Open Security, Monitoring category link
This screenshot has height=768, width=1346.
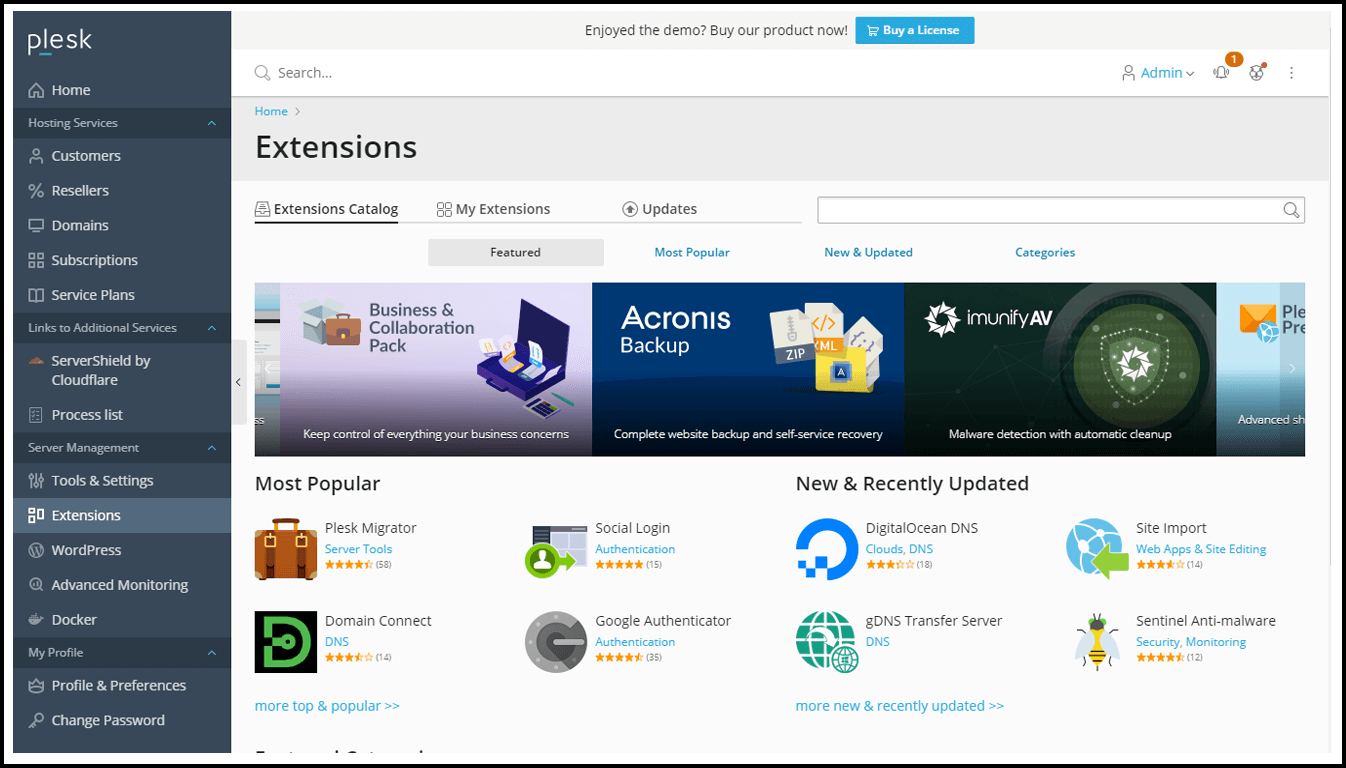tap(1191, 642)
